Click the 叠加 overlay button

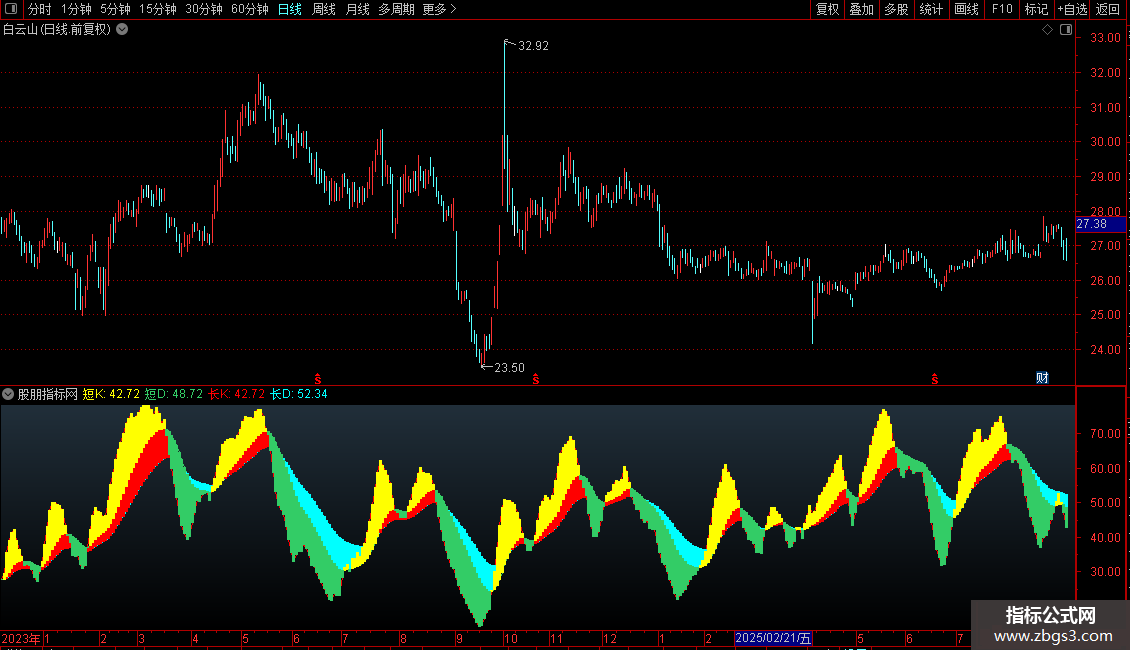pyautogui.click(x=861, y=9)
